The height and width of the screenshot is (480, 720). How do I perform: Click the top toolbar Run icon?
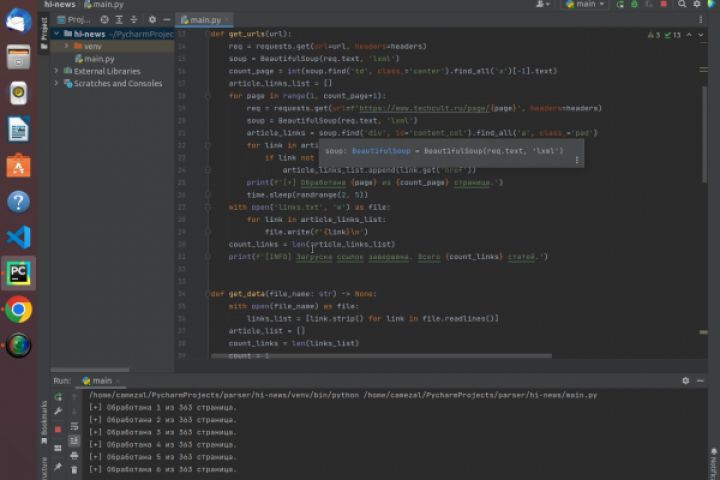pos(620,4)
